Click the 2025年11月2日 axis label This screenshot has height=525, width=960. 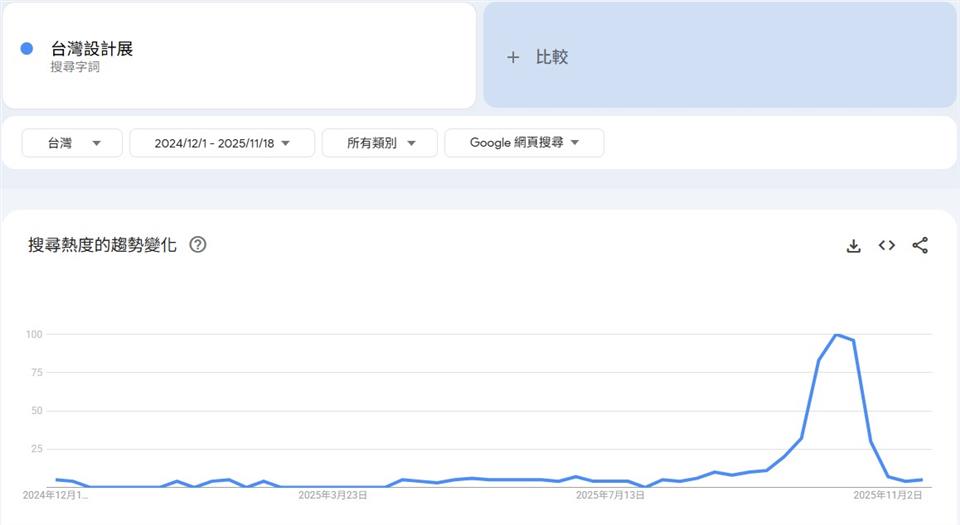[x=887, y=495]
